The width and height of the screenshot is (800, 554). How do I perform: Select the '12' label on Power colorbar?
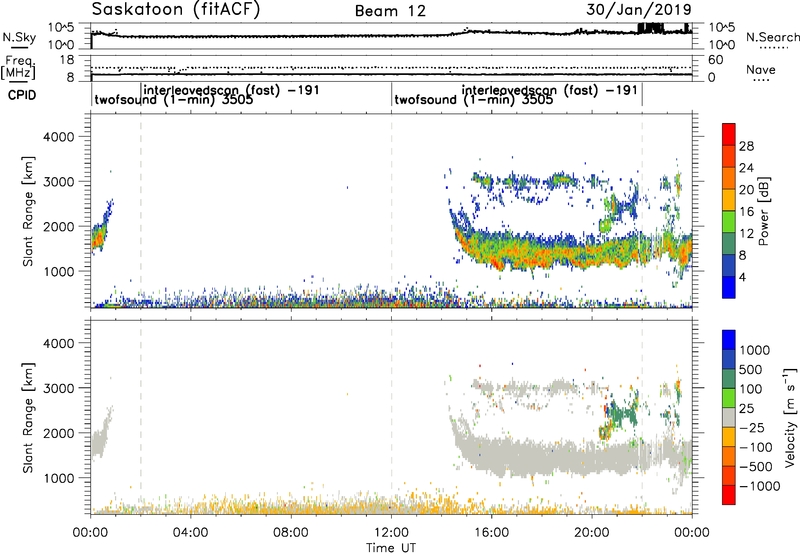[746, 234]
